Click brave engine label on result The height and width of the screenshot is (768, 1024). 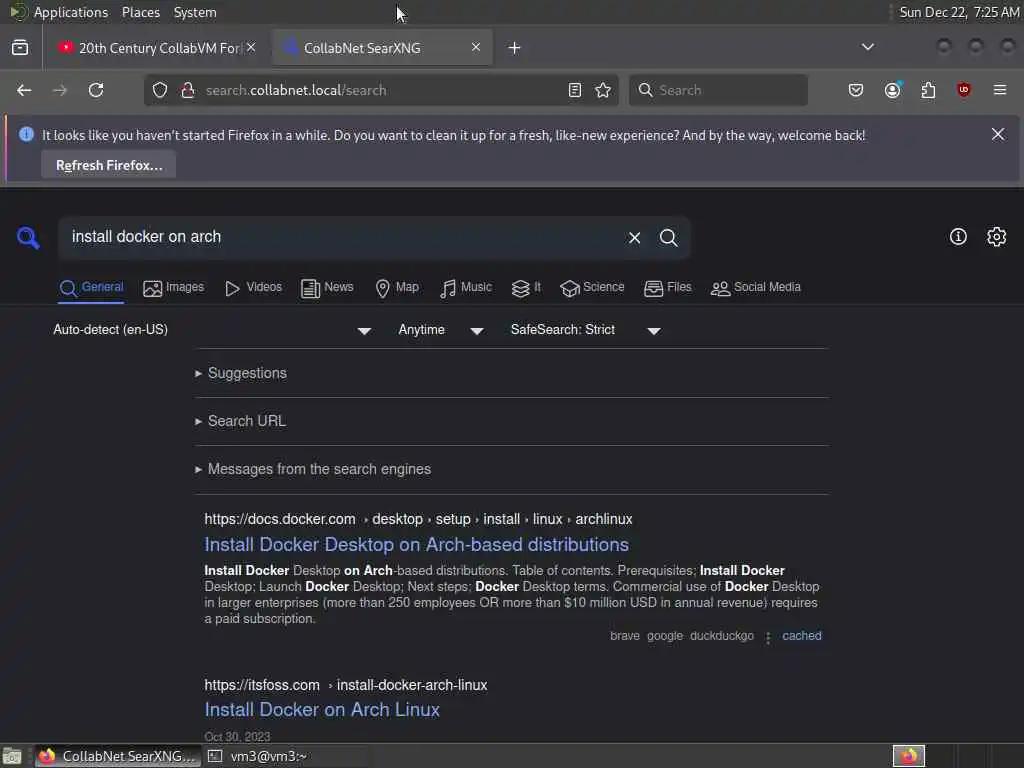click(624, 636)
